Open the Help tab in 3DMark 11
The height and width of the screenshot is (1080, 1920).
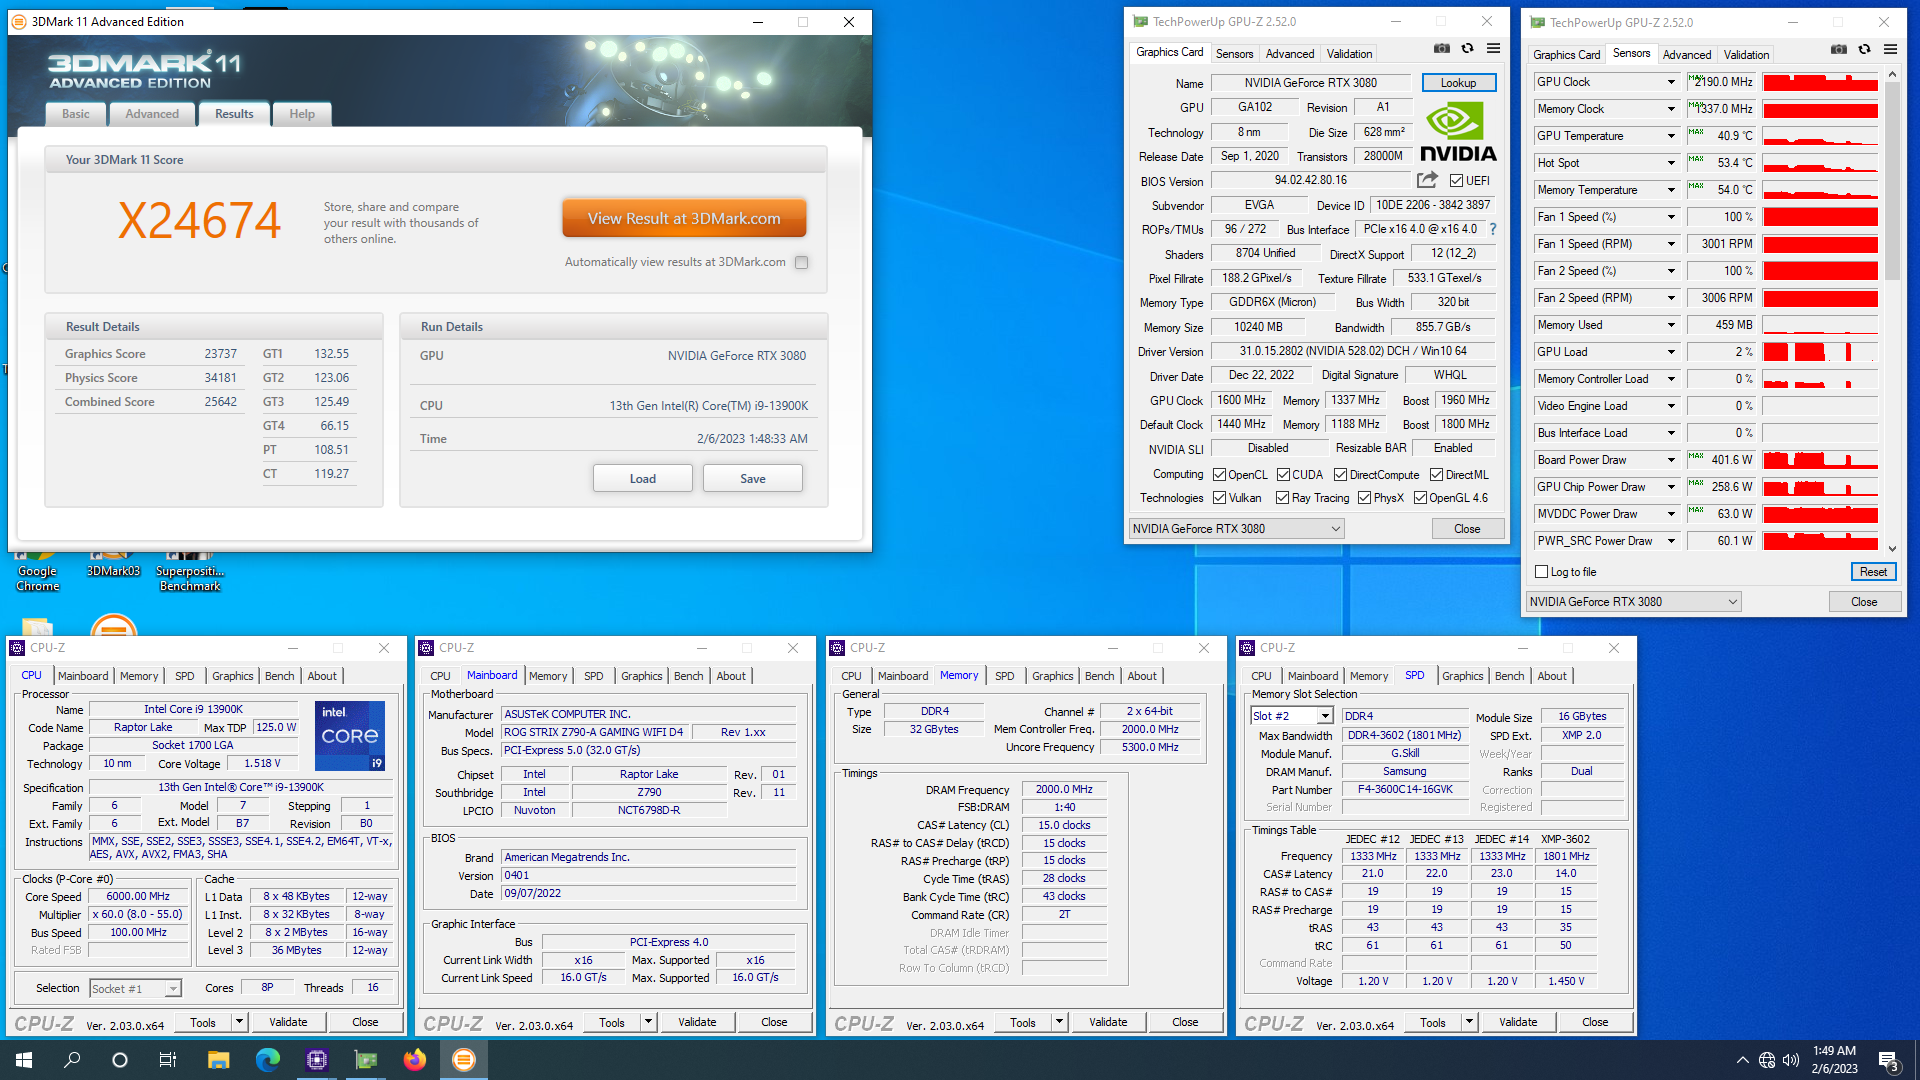(x=302, y=114)
